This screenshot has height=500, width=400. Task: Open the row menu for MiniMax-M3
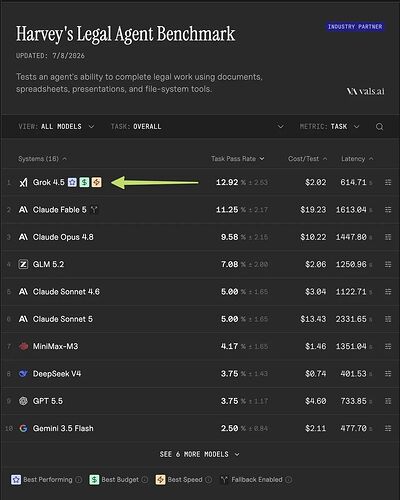point(388,346)
